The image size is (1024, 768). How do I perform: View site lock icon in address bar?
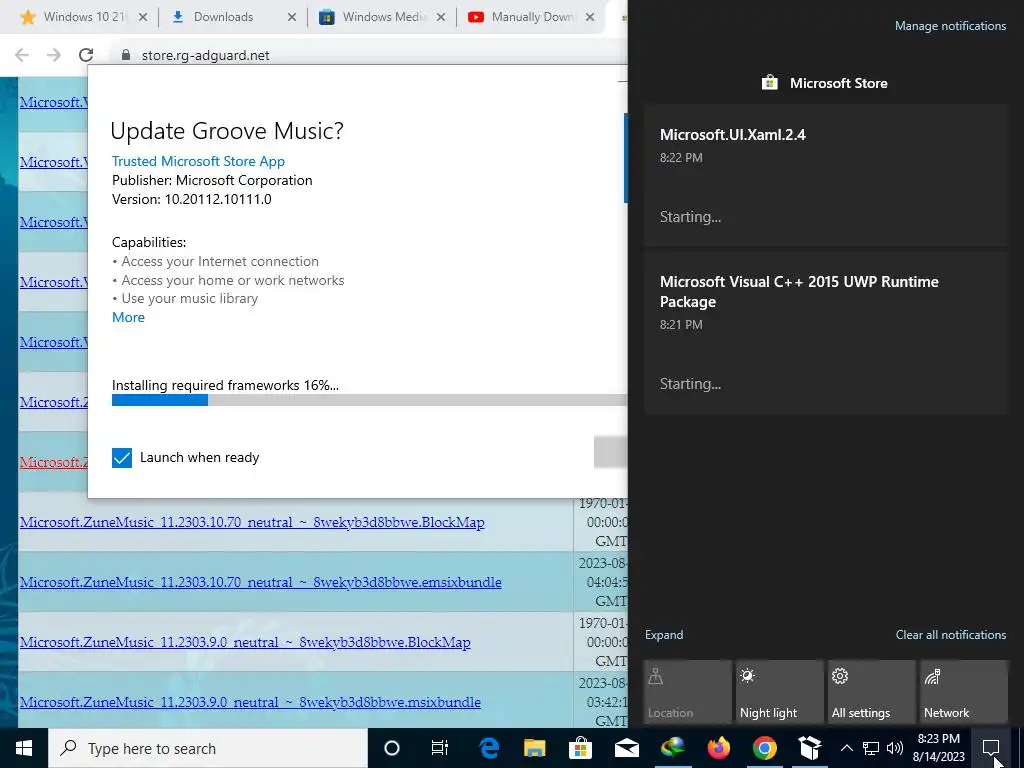click(x=126, y=56)
